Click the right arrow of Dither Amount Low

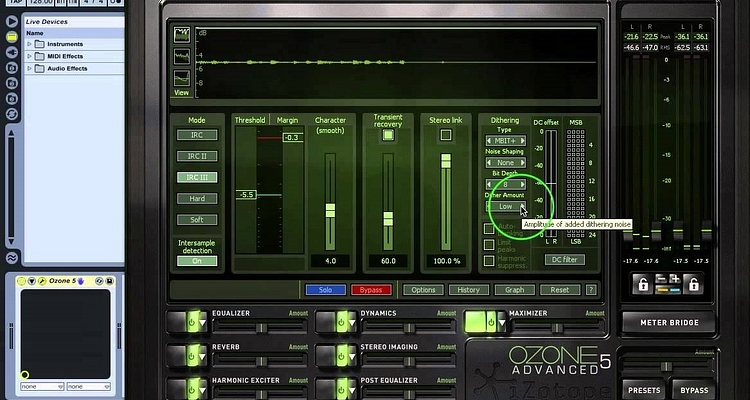(522, 206)
